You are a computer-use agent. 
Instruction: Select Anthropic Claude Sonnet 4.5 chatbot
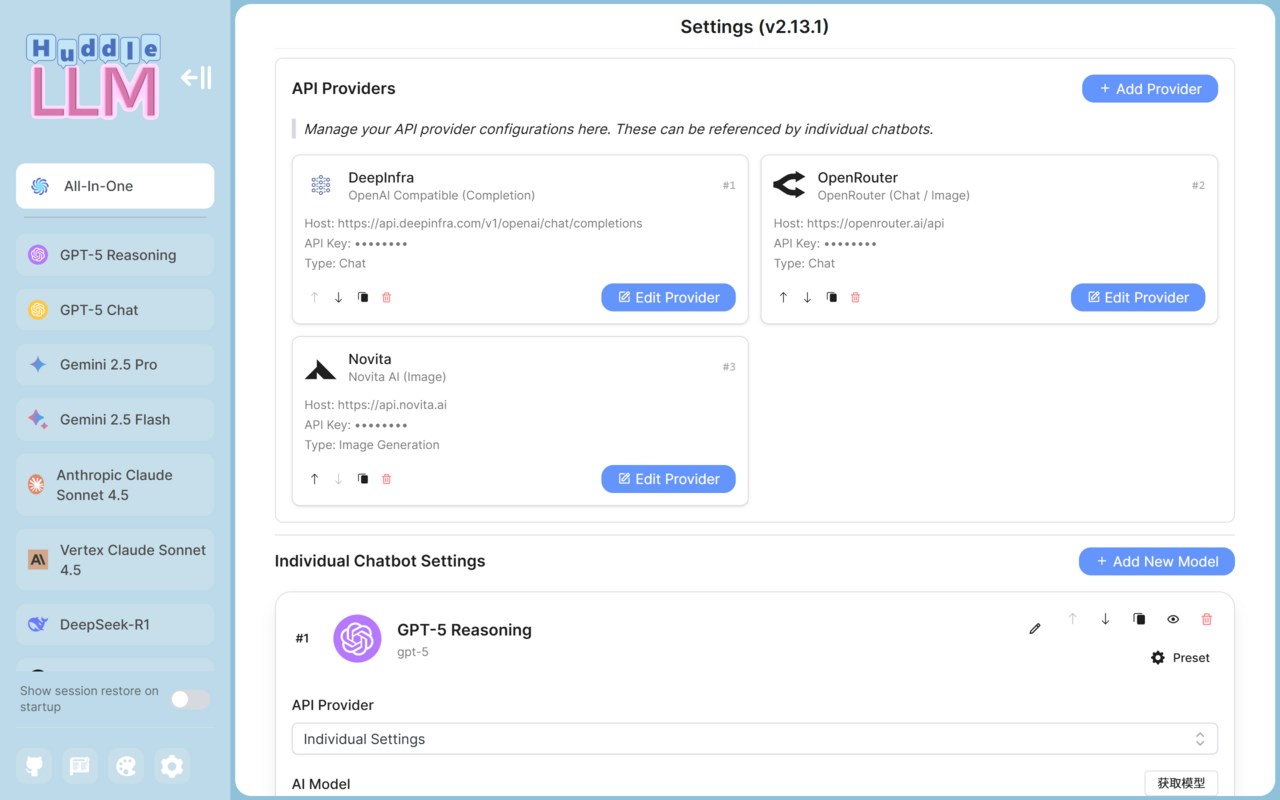[x=115, y=485]
